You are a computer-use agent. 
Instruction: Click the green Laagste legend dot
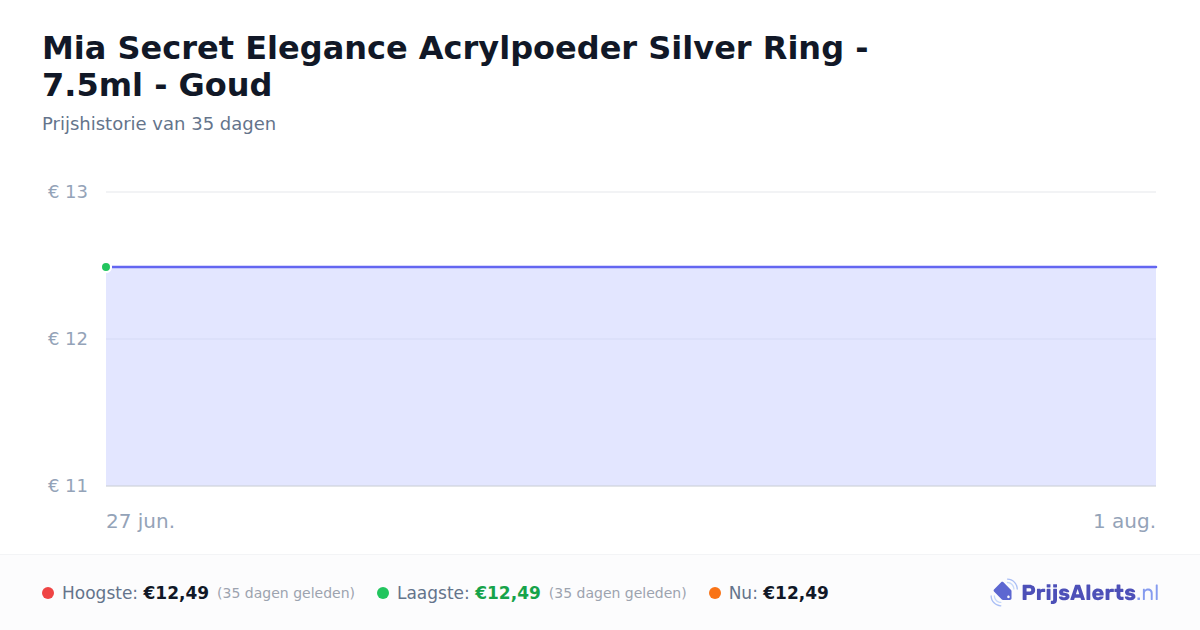pos(383,593)
